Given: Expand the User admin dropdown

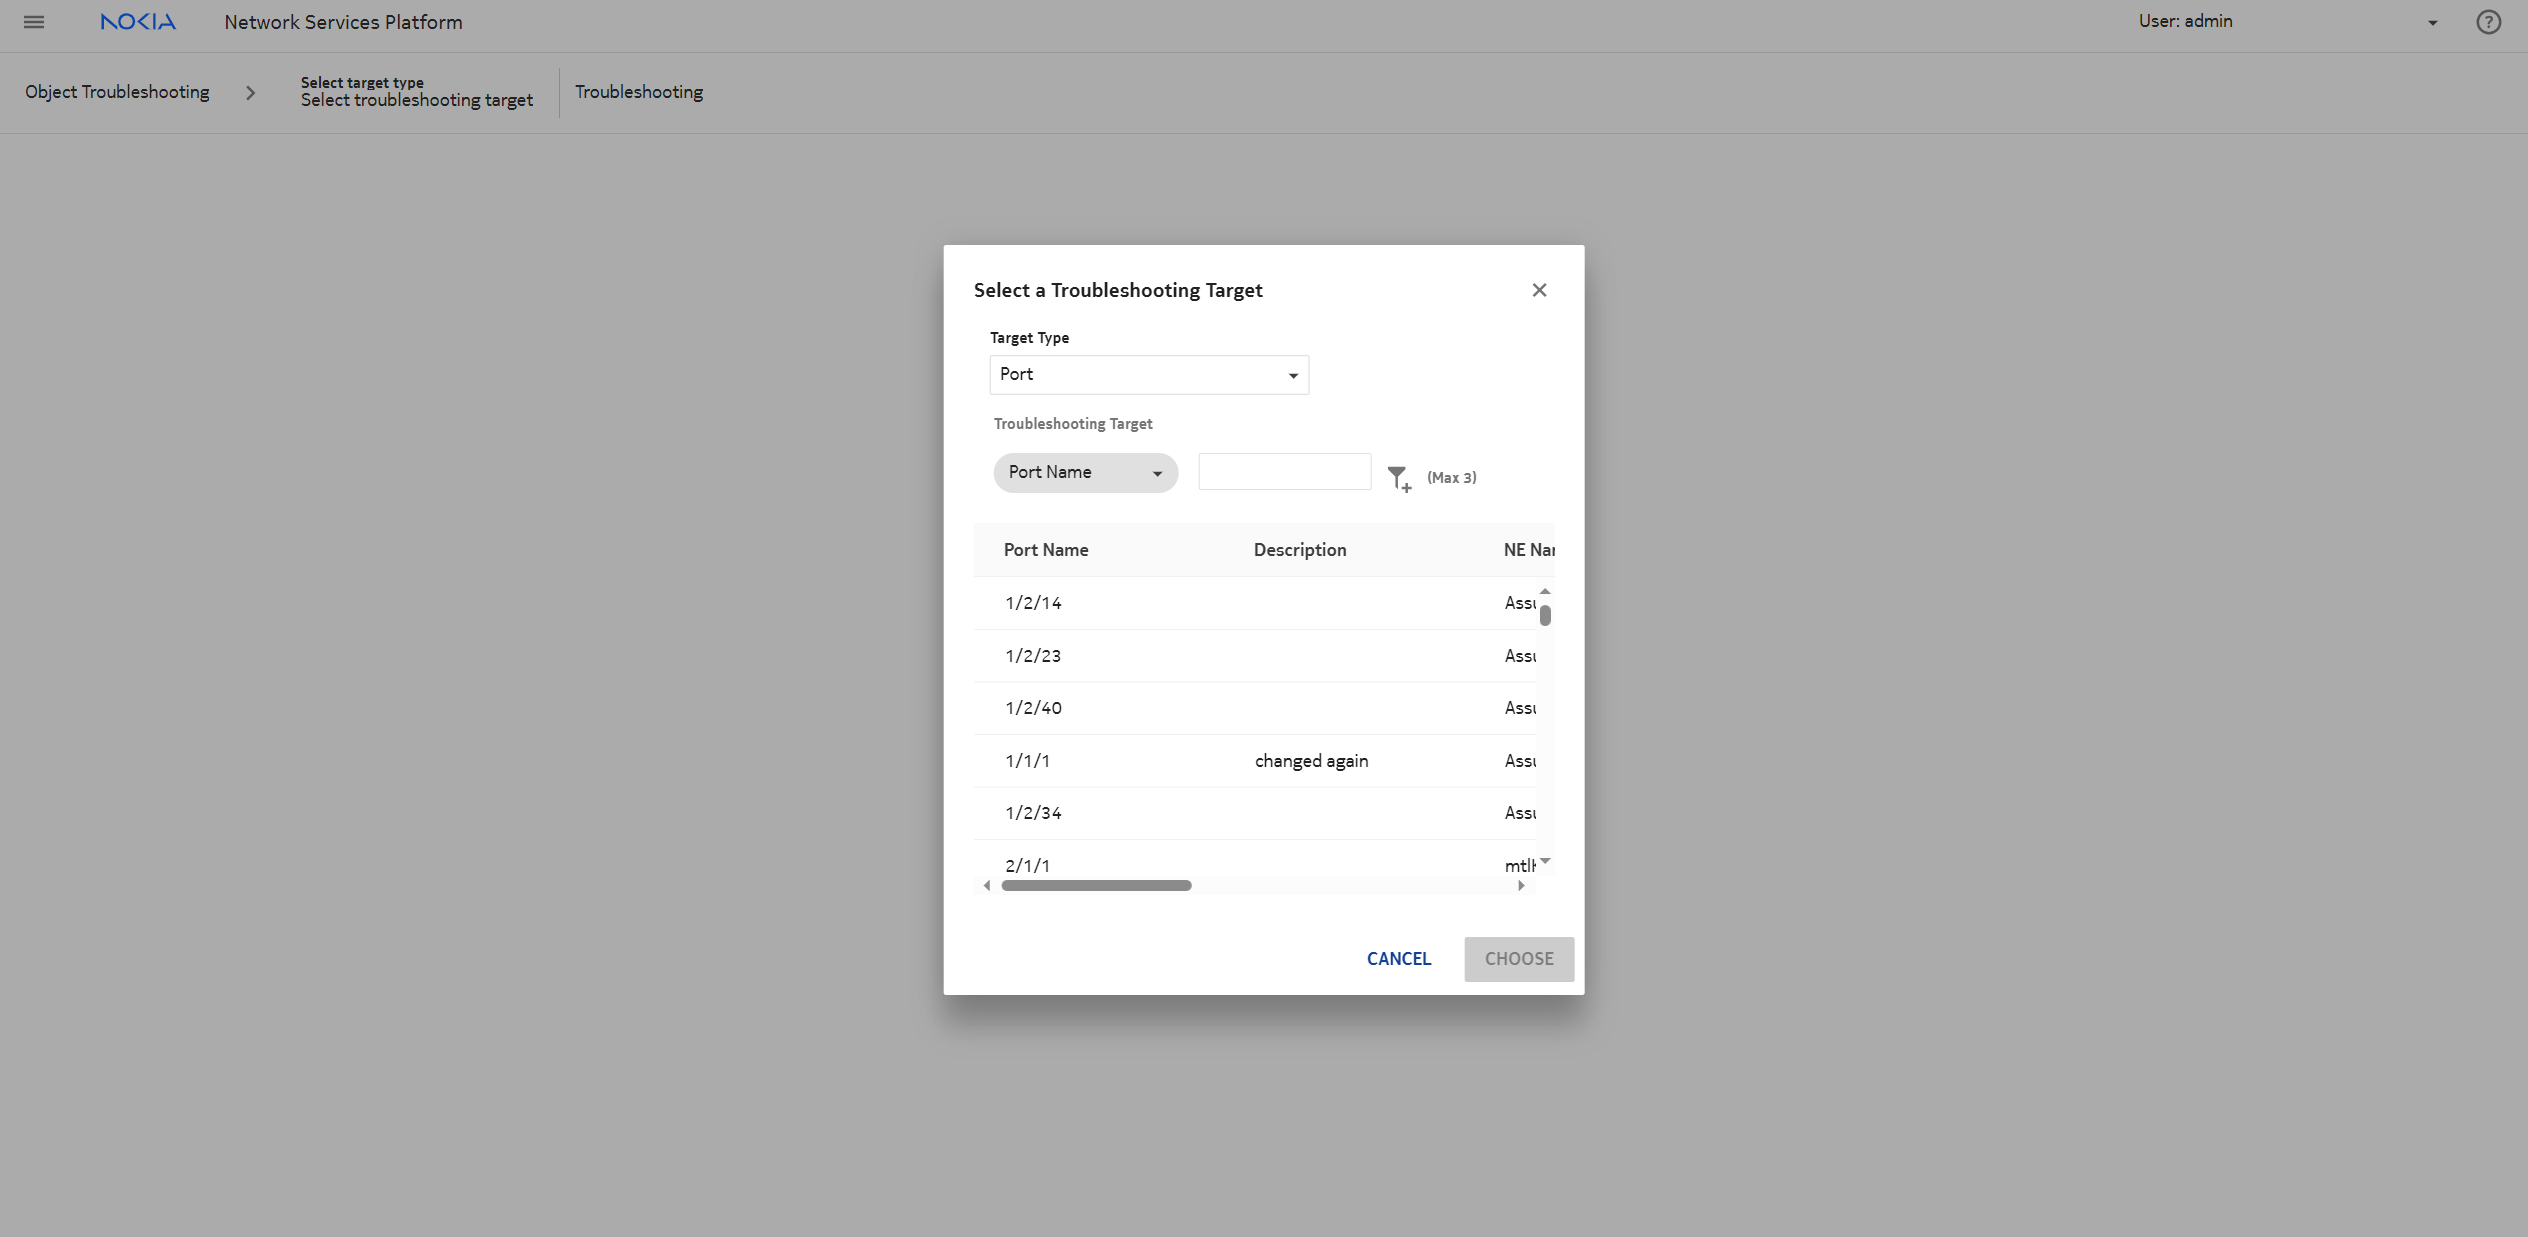Looking at the screenshot, I should 2432,23.
